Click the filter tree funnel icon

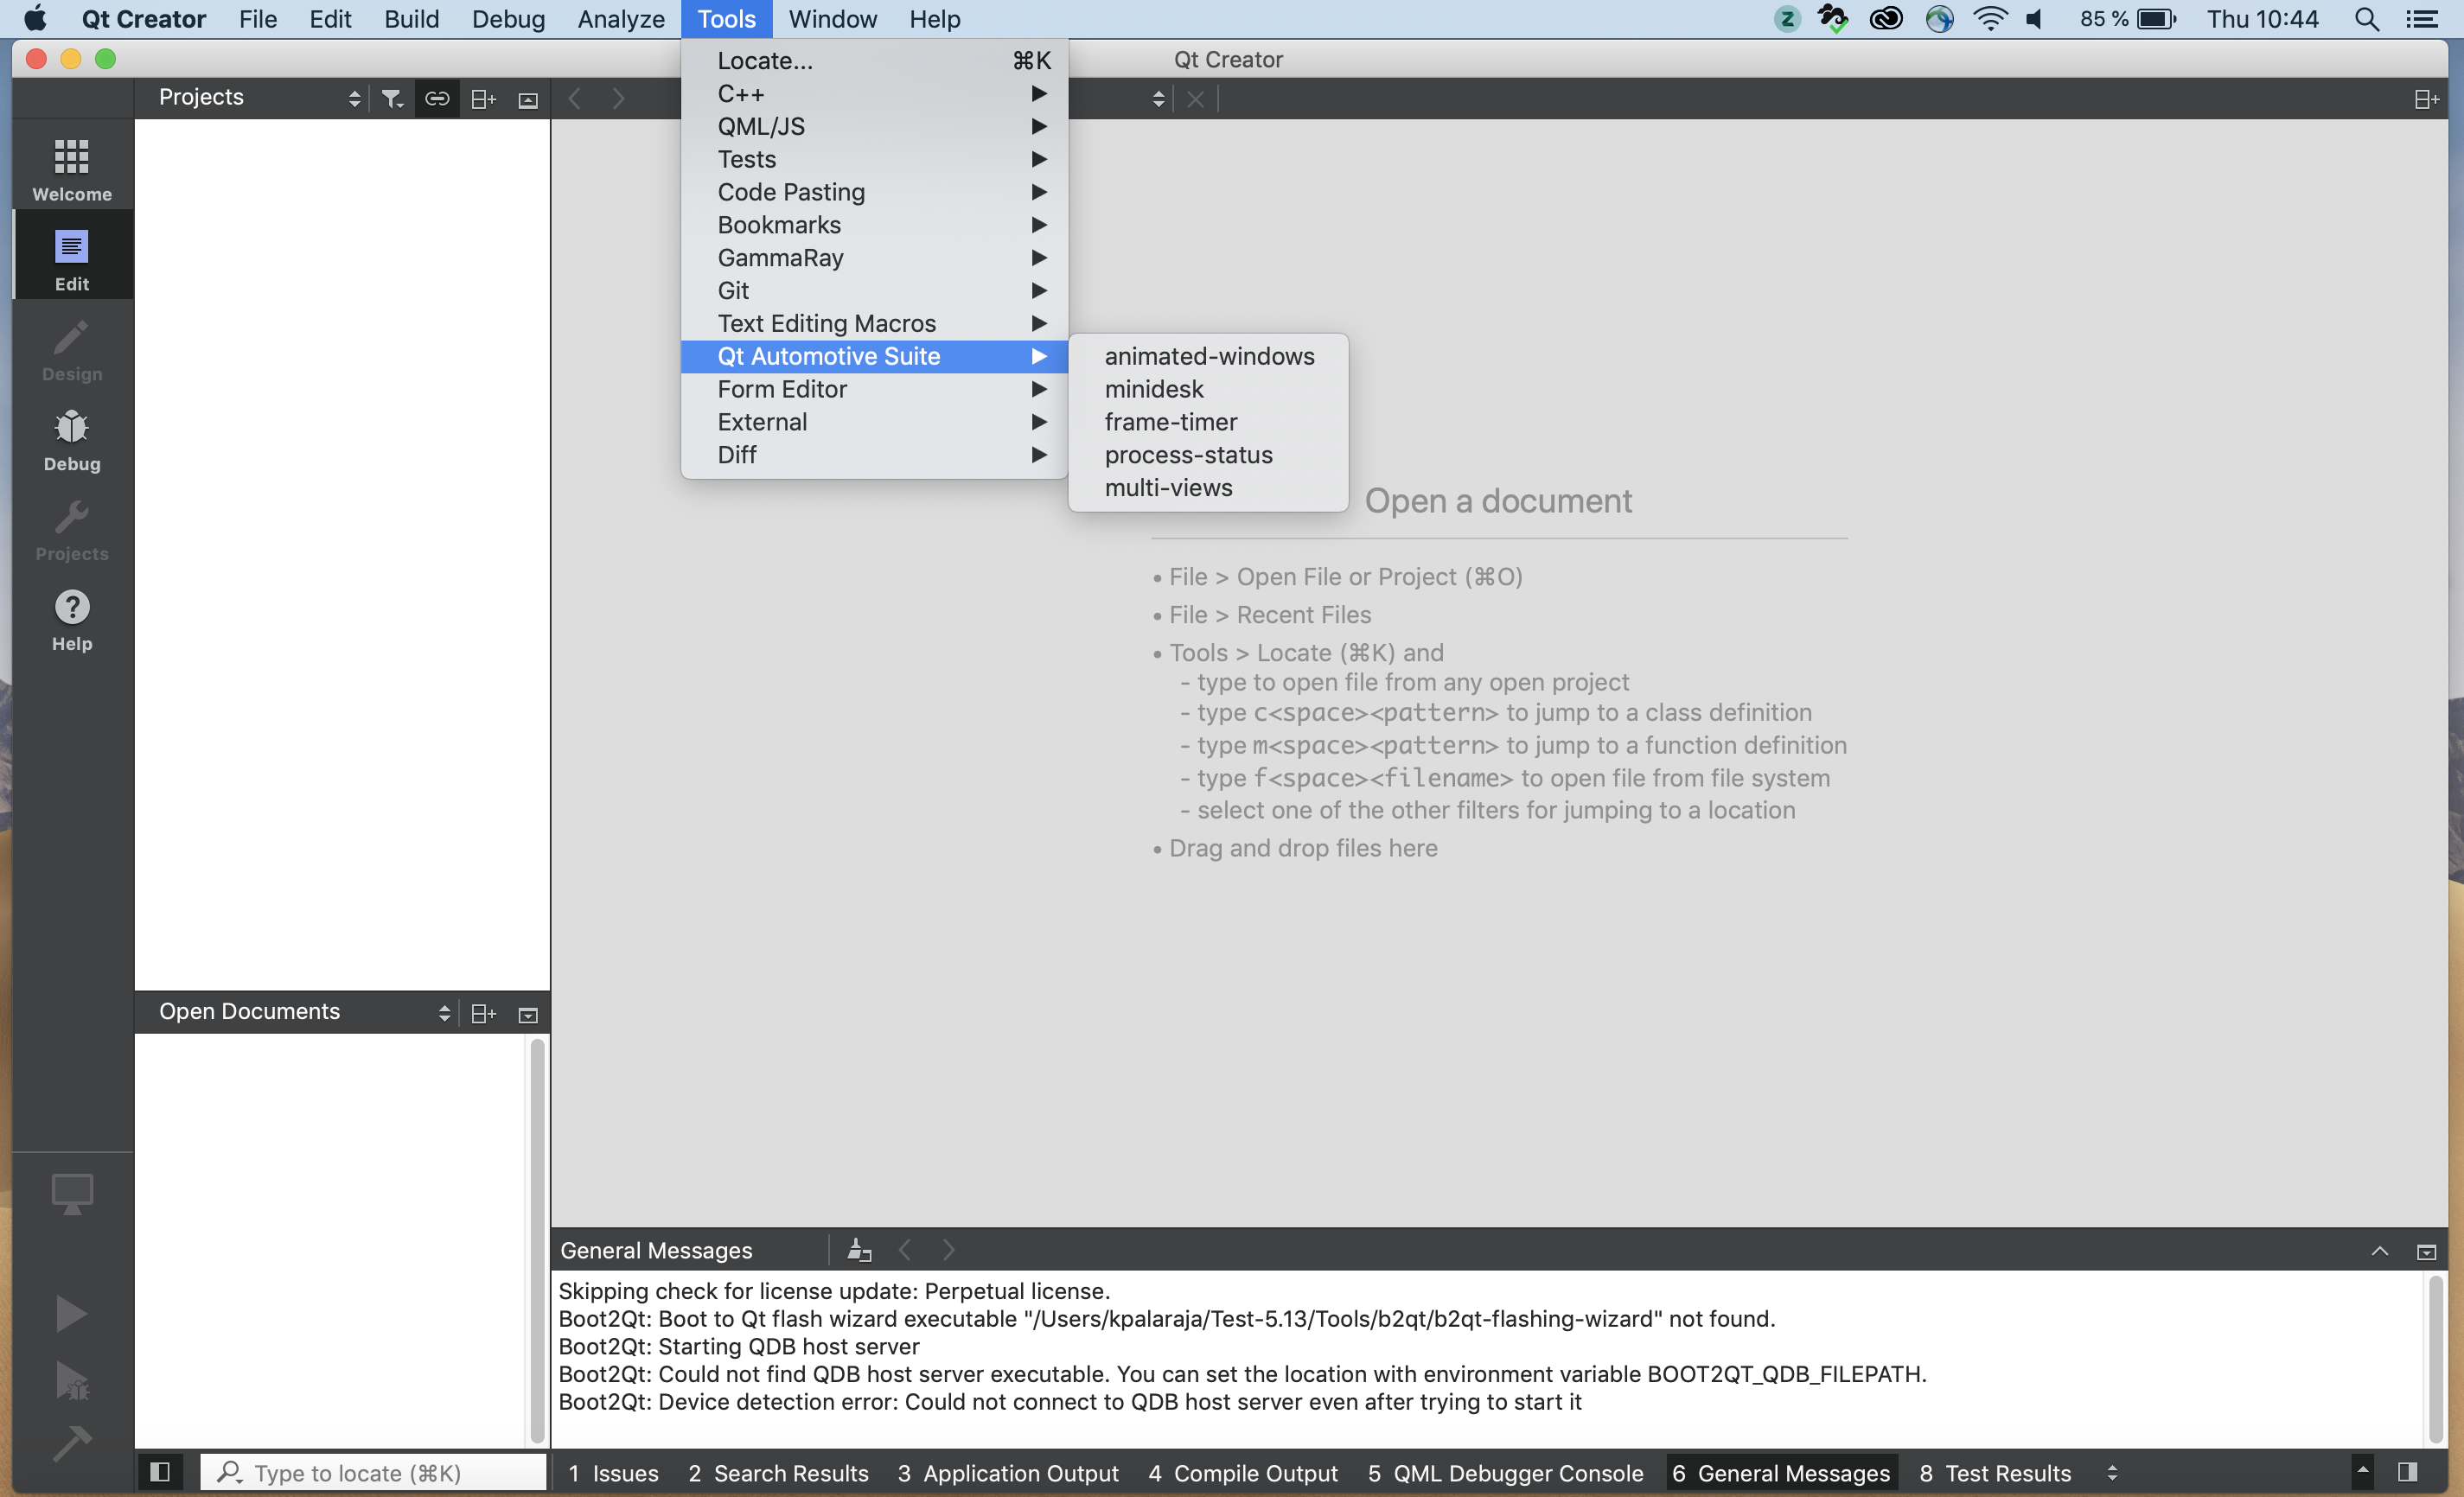tap(391, 98)
